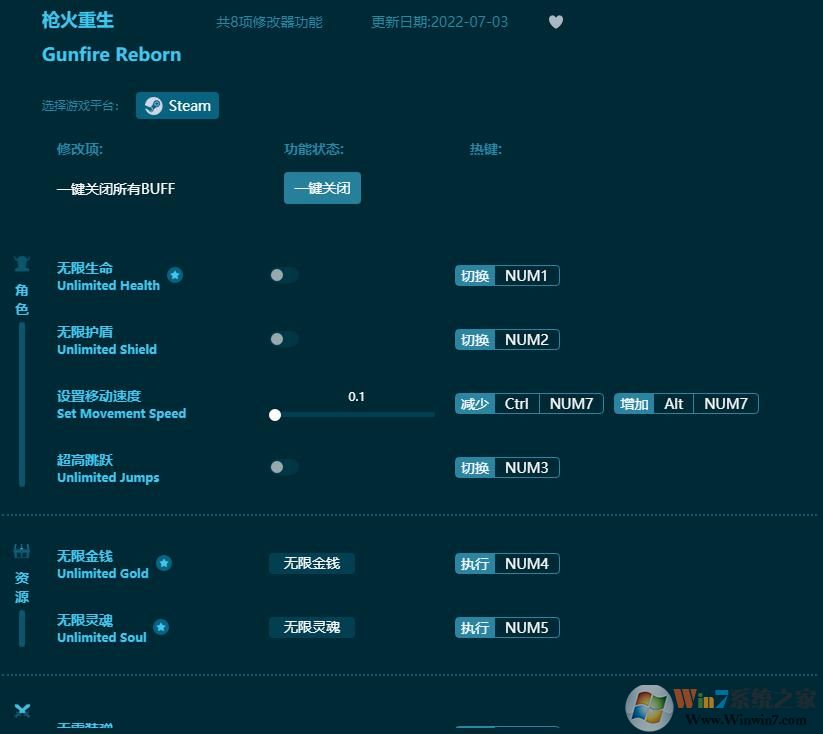Image resolution: width=823 pixels, height=734 pixels.
Task: Click the Steam logo icon
Action: (153, 106)
